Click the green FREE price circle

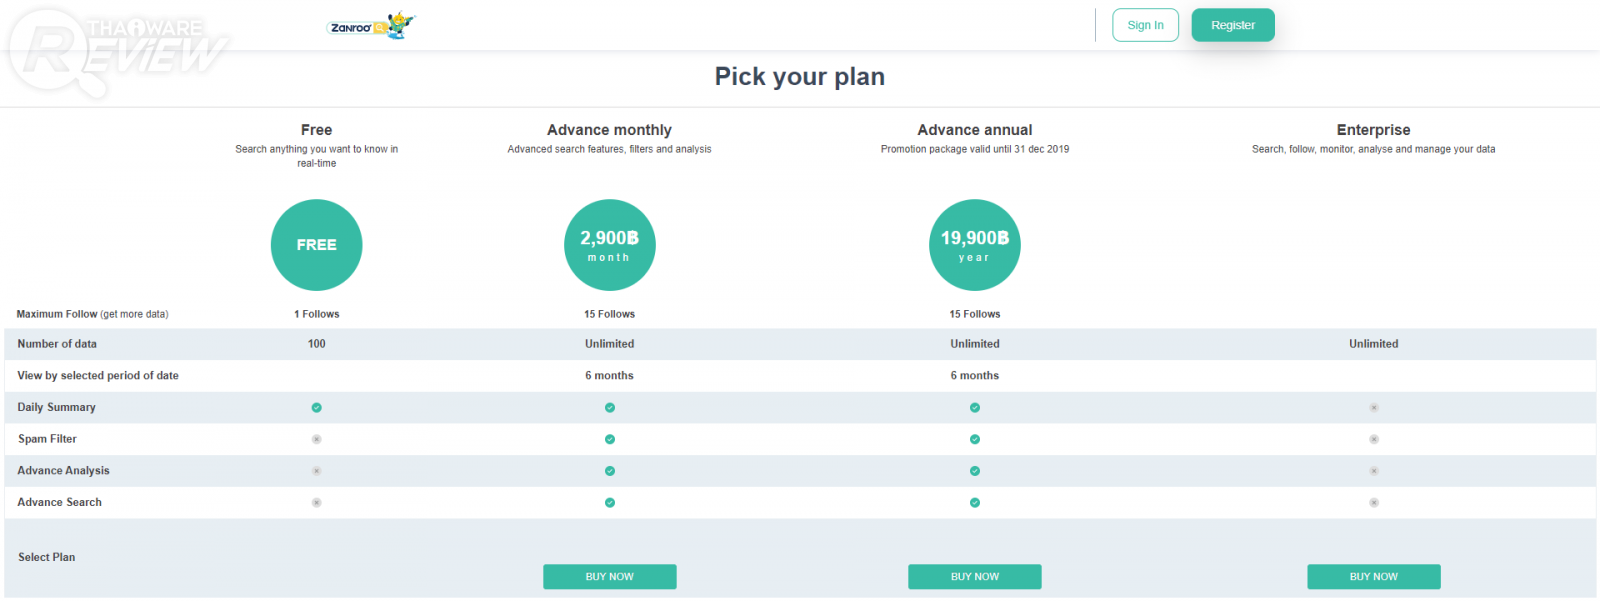[x=316, y=245]
